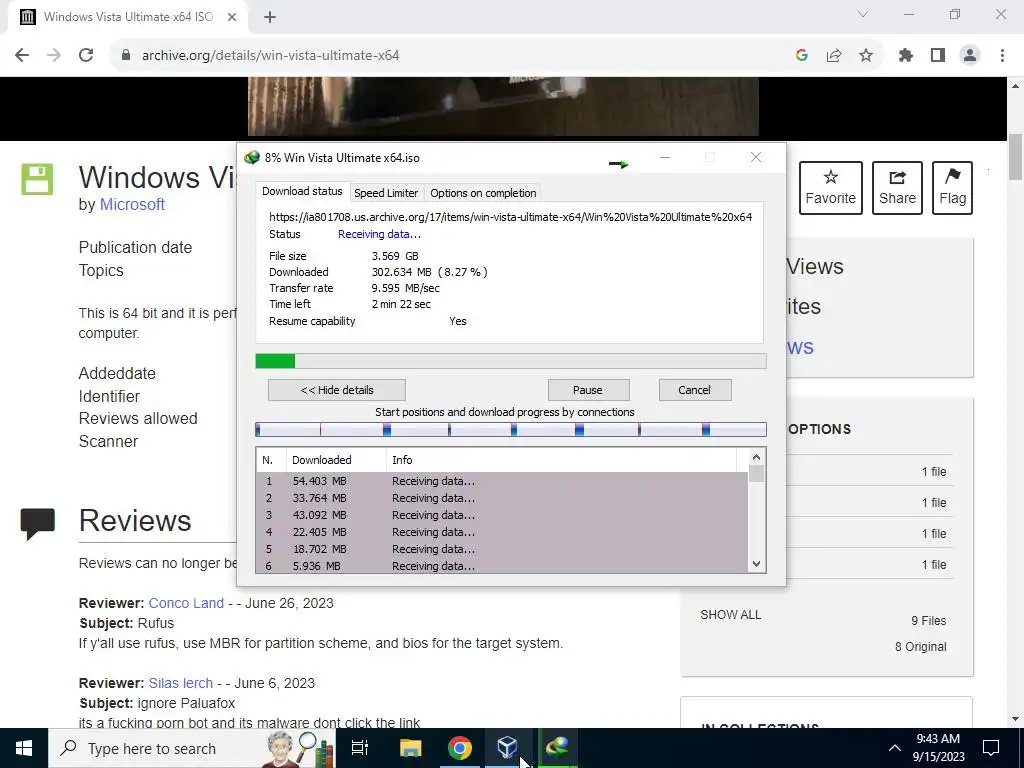Reload the archive.org page

86,56
